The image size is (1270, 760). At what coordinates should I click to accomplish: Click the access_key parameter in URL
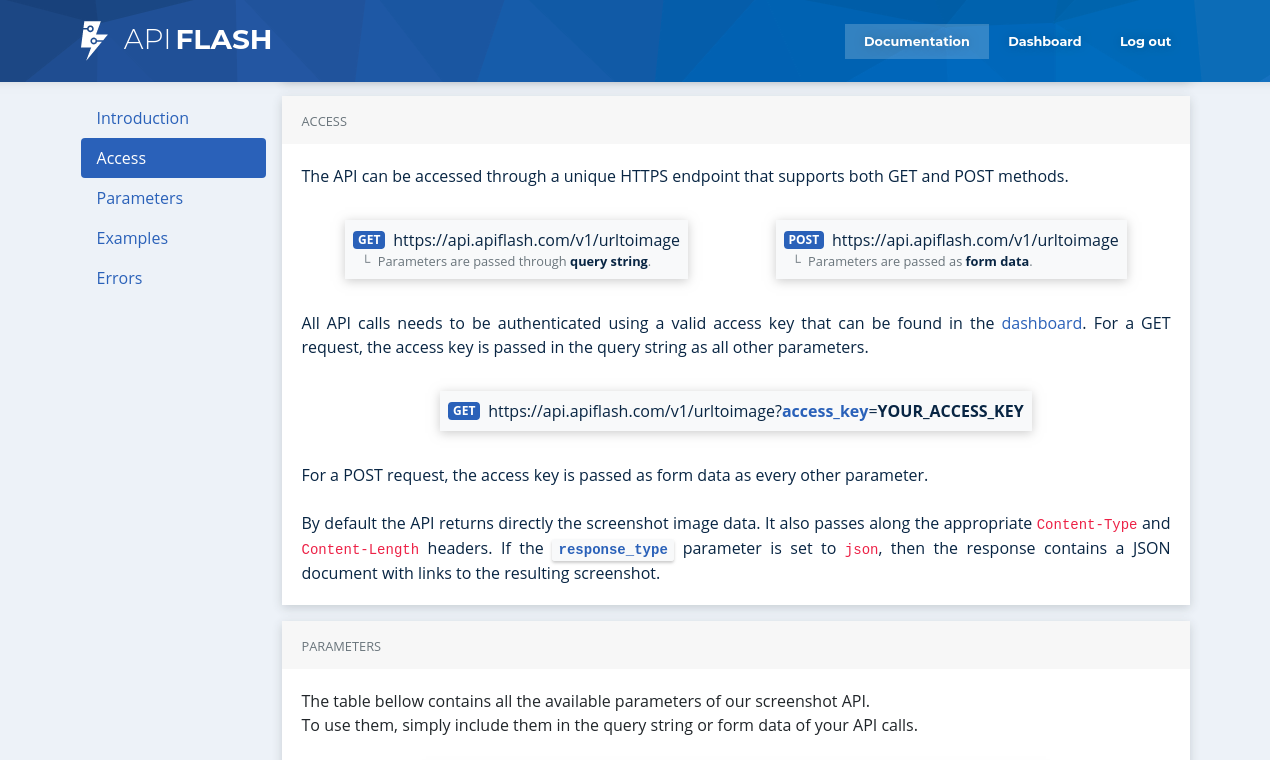(825, 411)
